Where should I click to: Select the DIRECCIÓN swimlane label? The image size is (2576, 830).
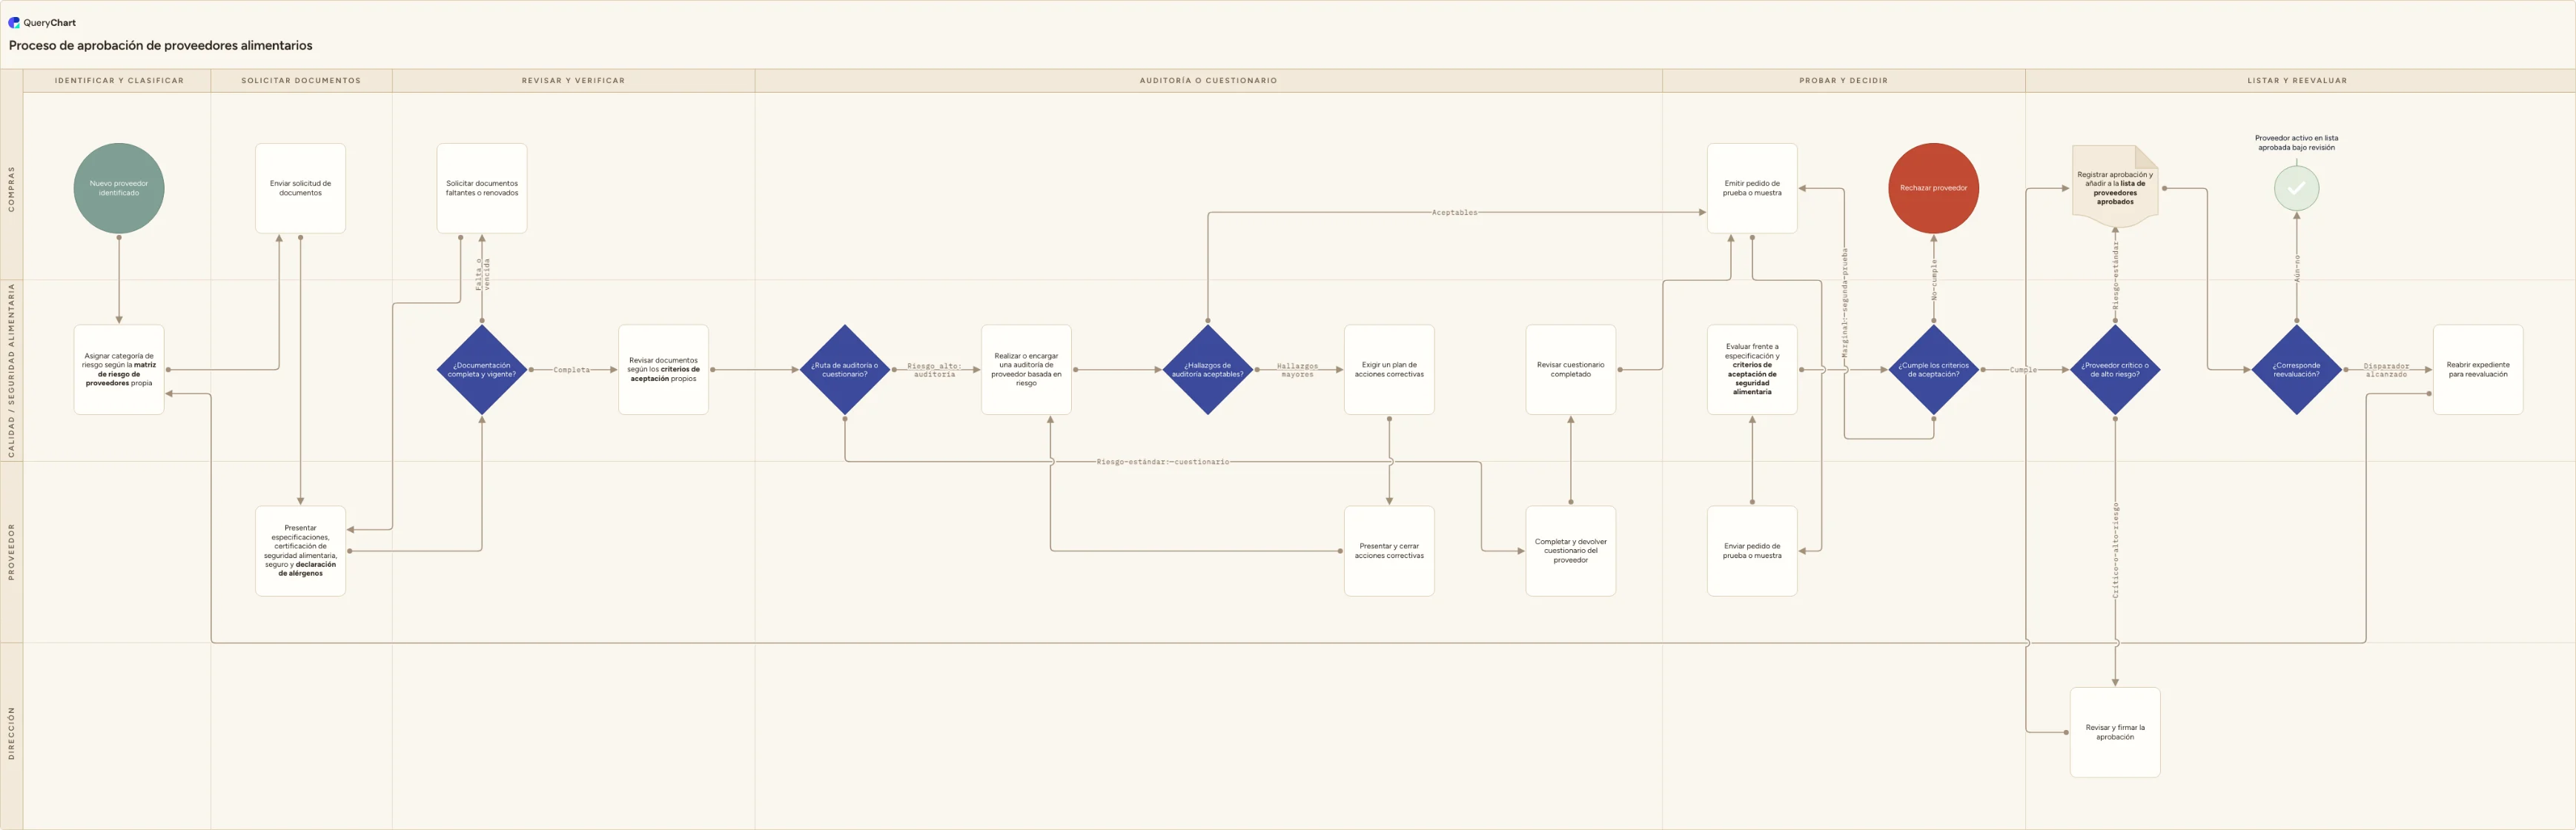[x=11, y=733]
